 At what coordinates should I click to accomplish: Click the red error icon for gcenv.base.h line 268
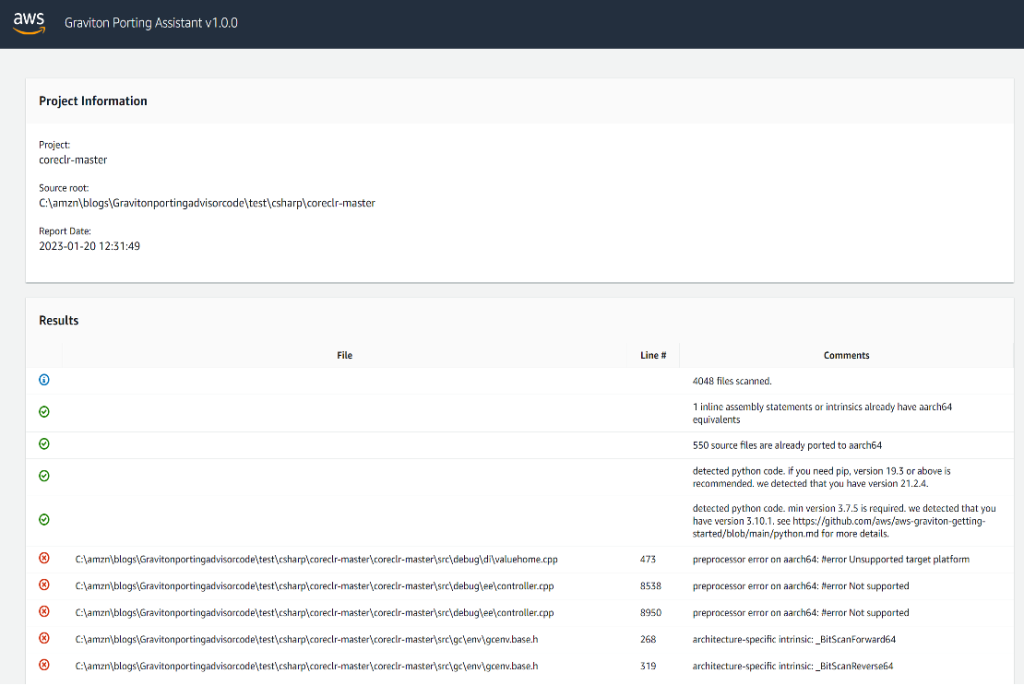tap(43, 639)
